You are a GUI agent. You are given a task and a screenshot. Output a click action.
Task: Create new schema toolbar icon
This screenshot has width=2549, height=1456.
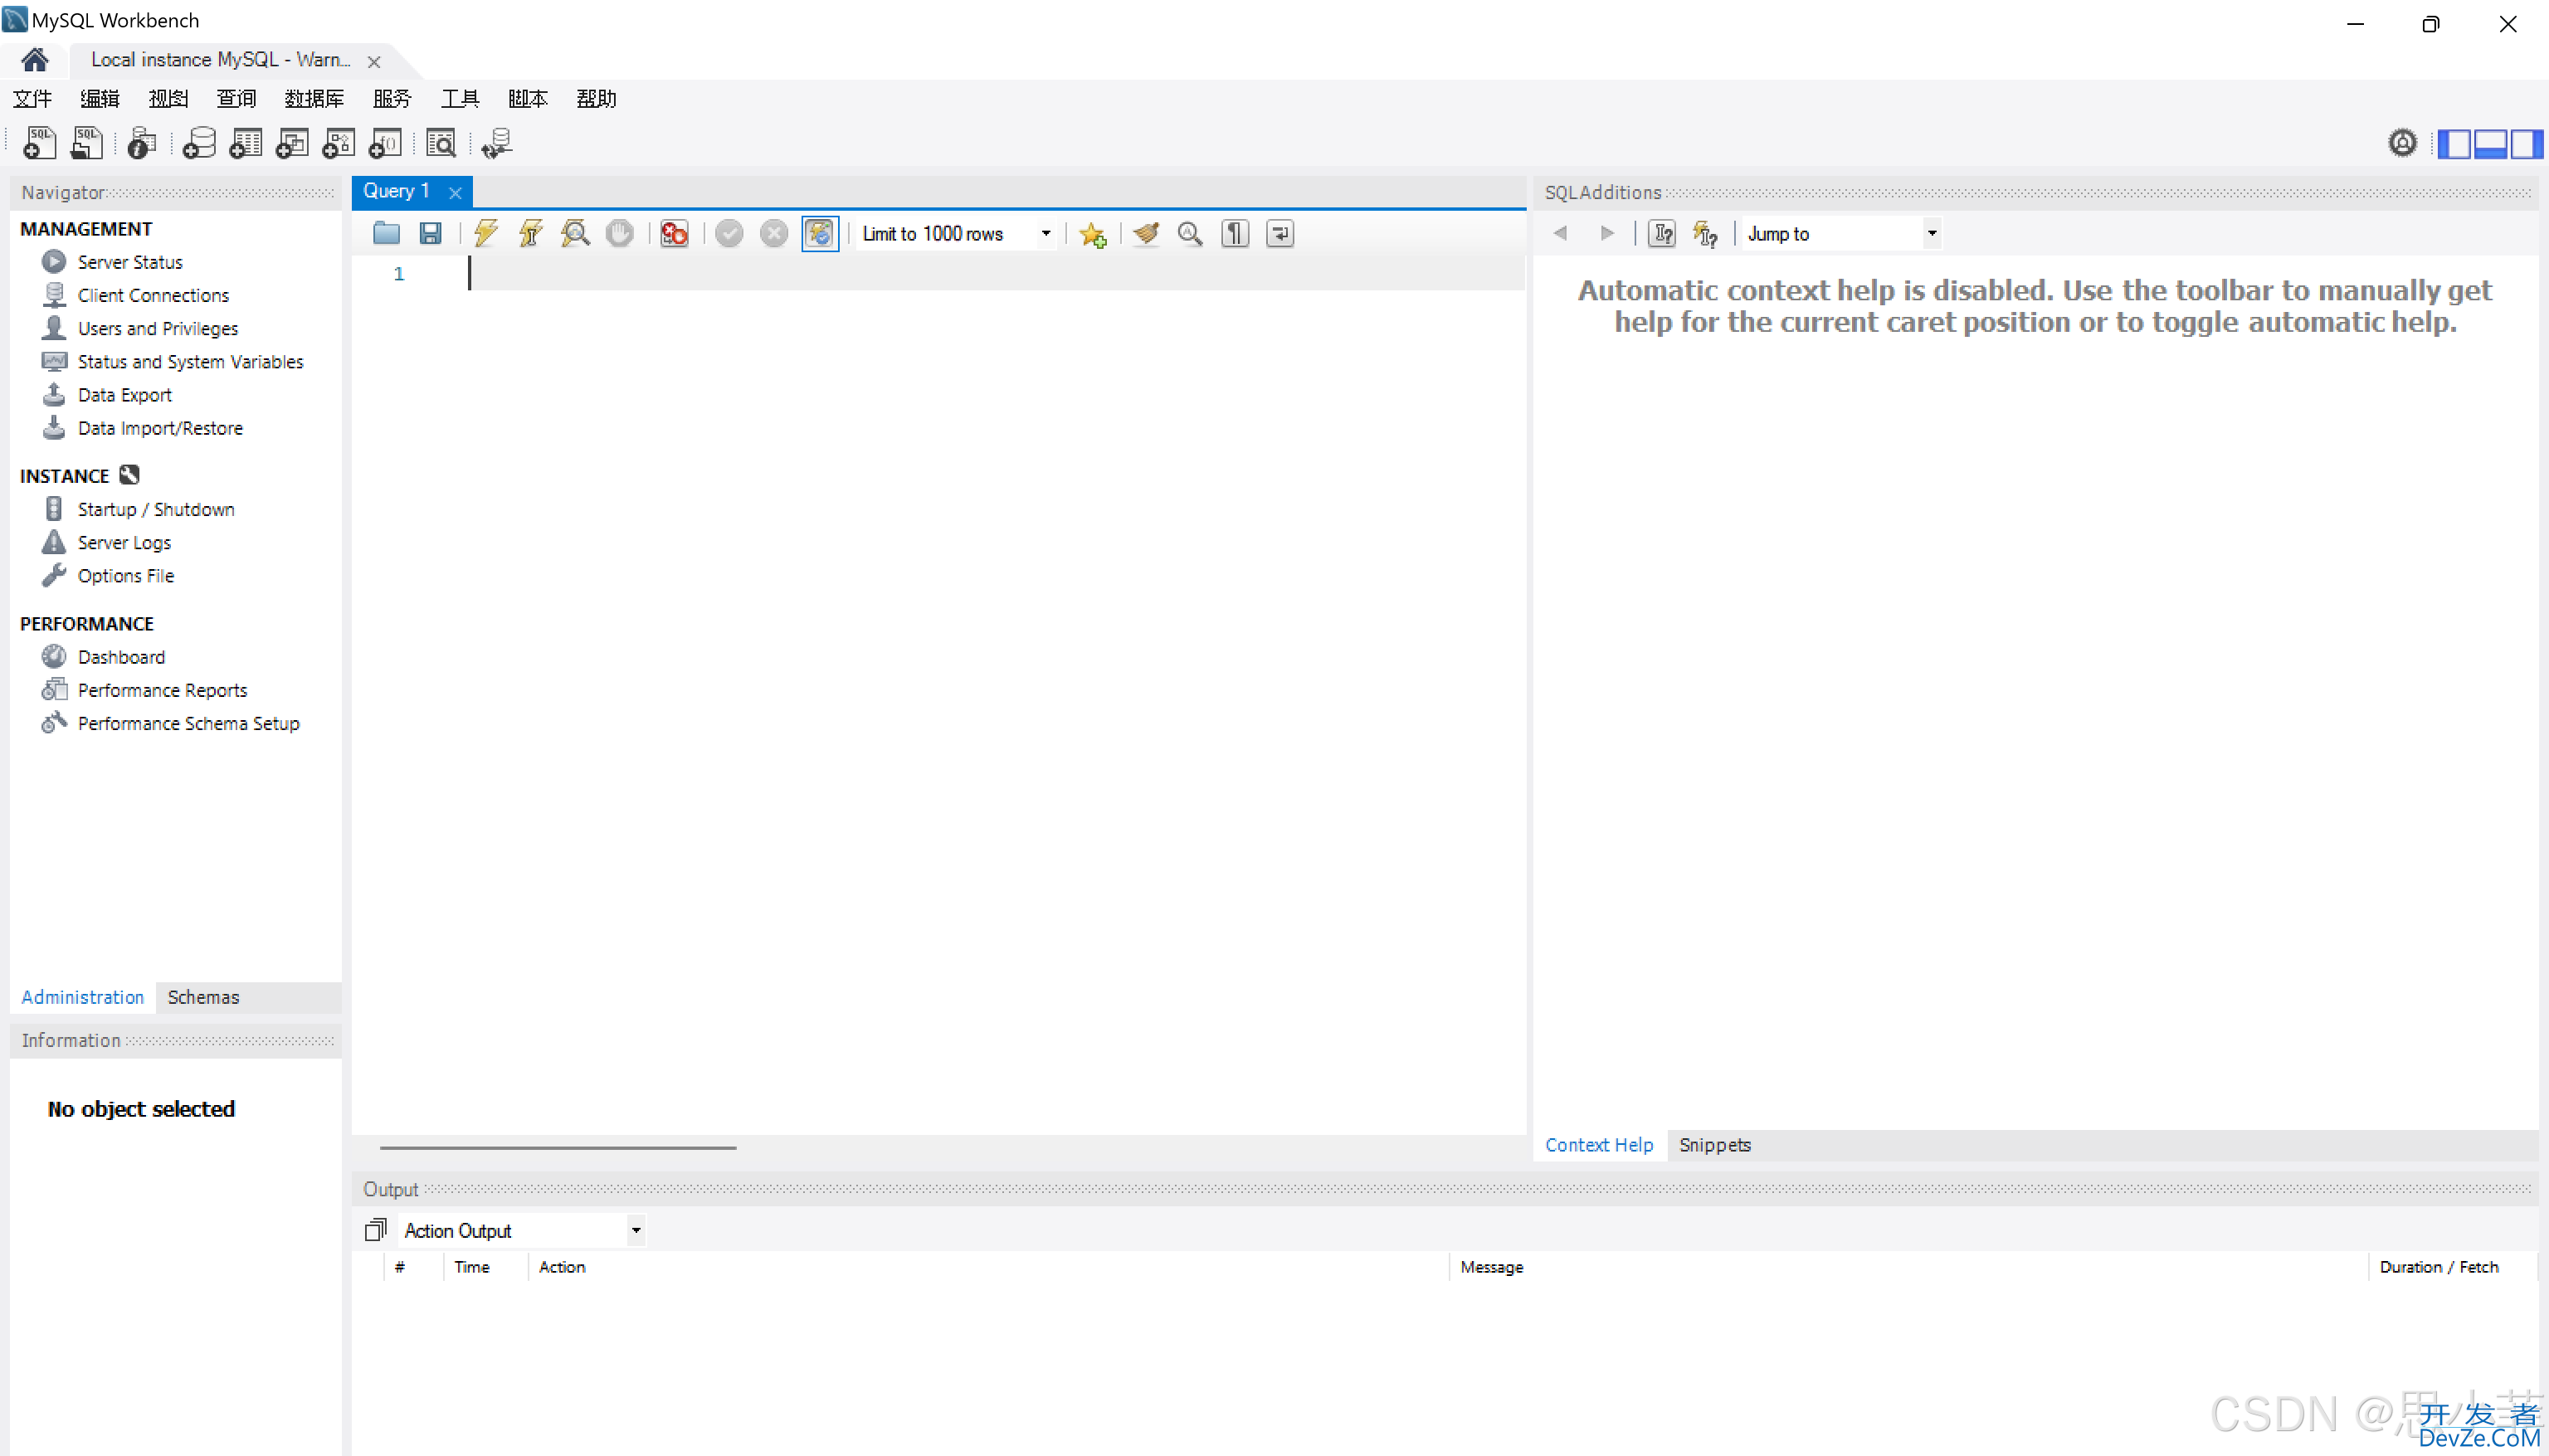[199, 143]
